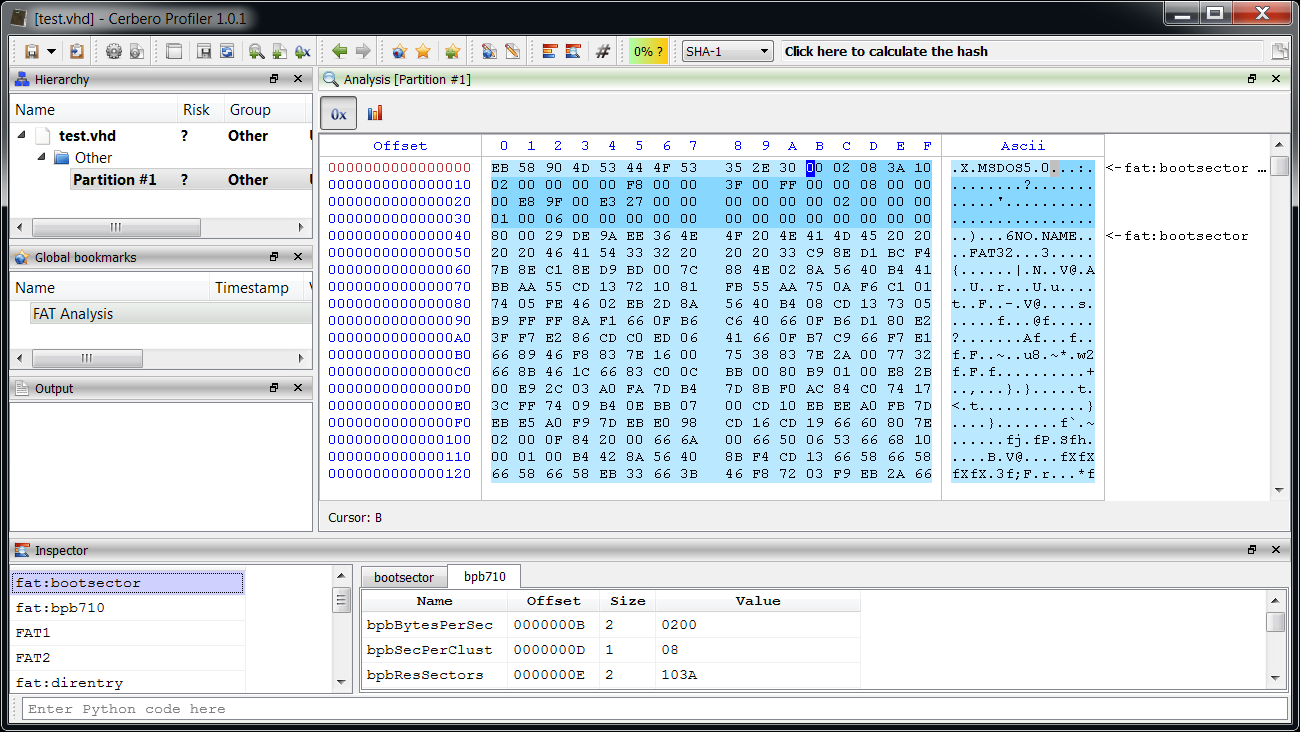
Task: Switch to the bpb710 tab
Action: point(485,576)
